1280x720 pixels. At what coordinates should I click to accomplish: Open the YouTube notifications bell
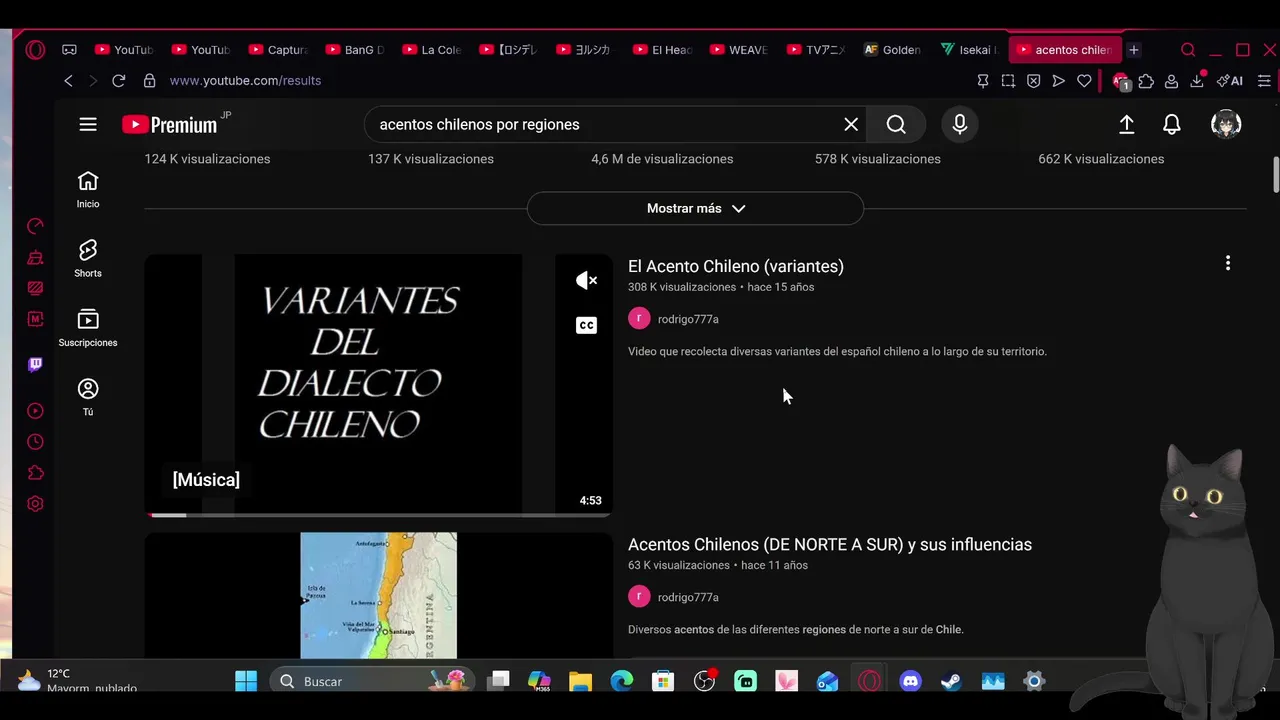pyautogui.click(x=1172, y=124)
